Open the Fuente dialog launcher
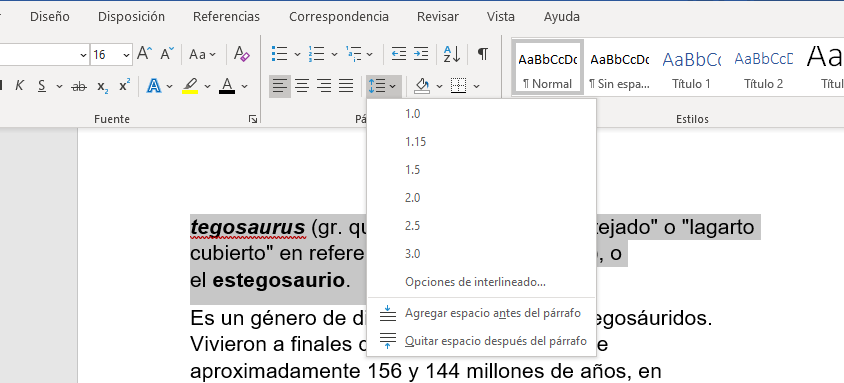The height and width of the screenshot is (383, 844). point(252,119)
